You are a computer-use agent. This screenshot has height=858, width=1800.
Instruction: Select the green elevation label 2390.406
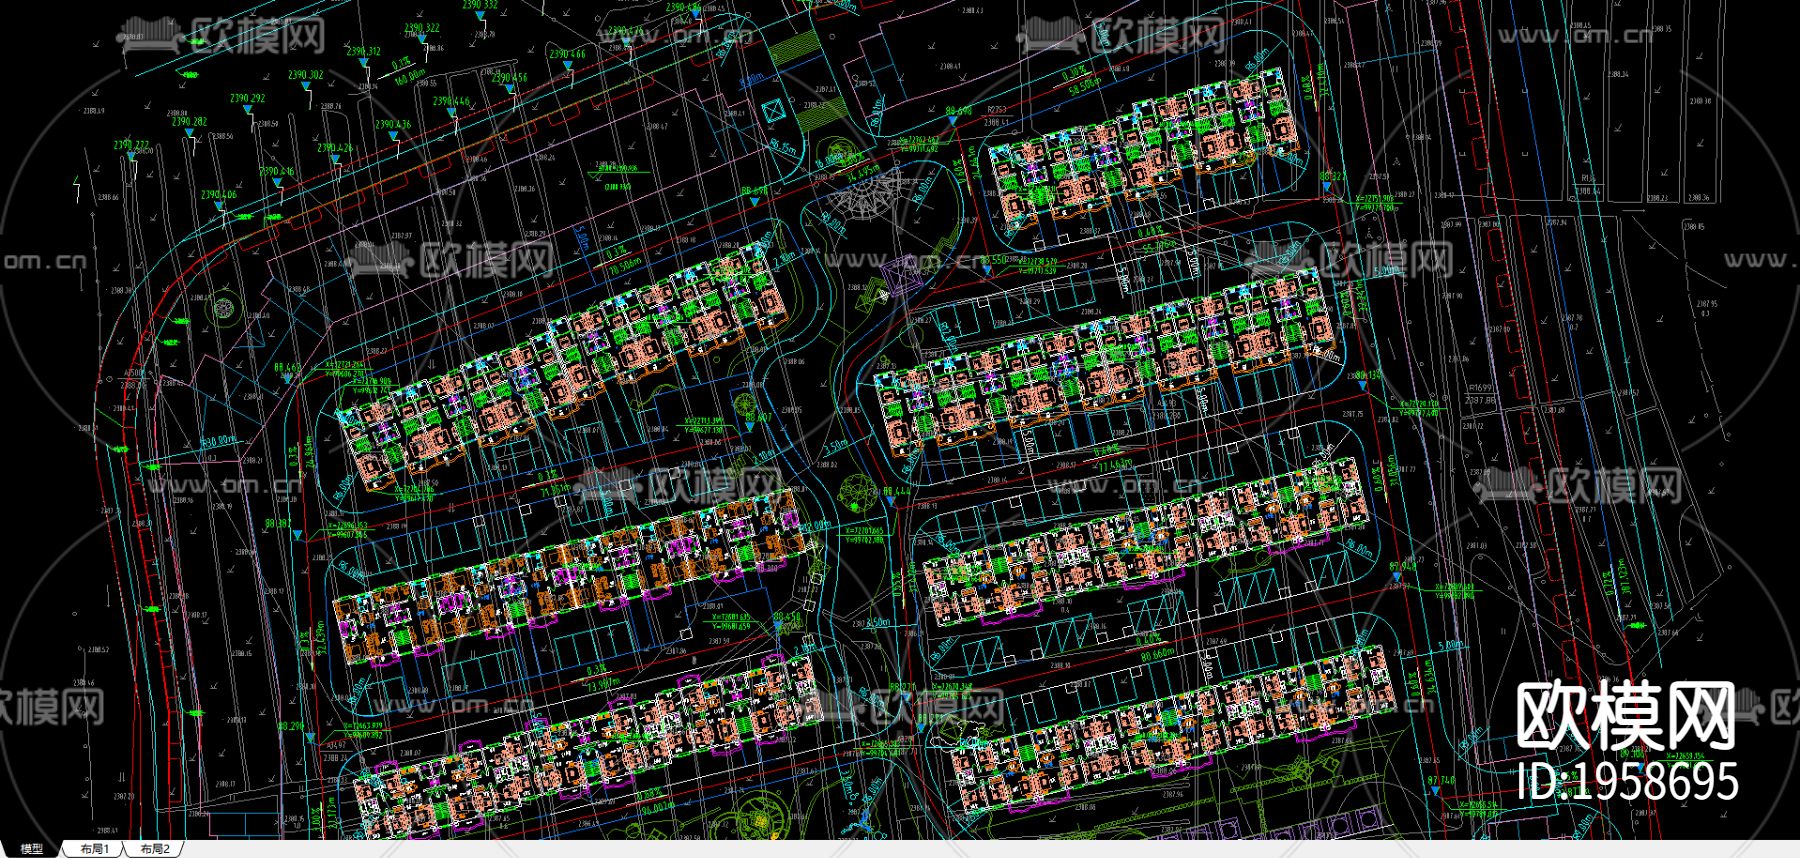pyautogui.click(x=219, y=195)
